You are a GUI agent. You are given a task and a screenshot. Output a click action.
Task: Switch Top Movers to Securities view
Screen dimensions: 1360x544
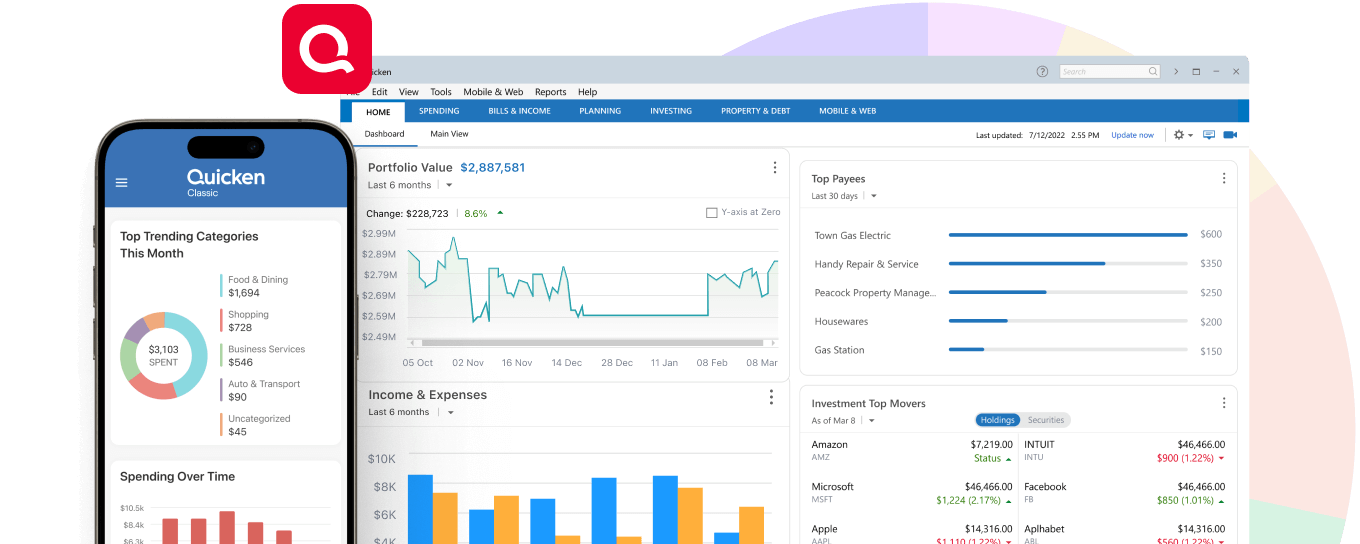(1046, 420)
